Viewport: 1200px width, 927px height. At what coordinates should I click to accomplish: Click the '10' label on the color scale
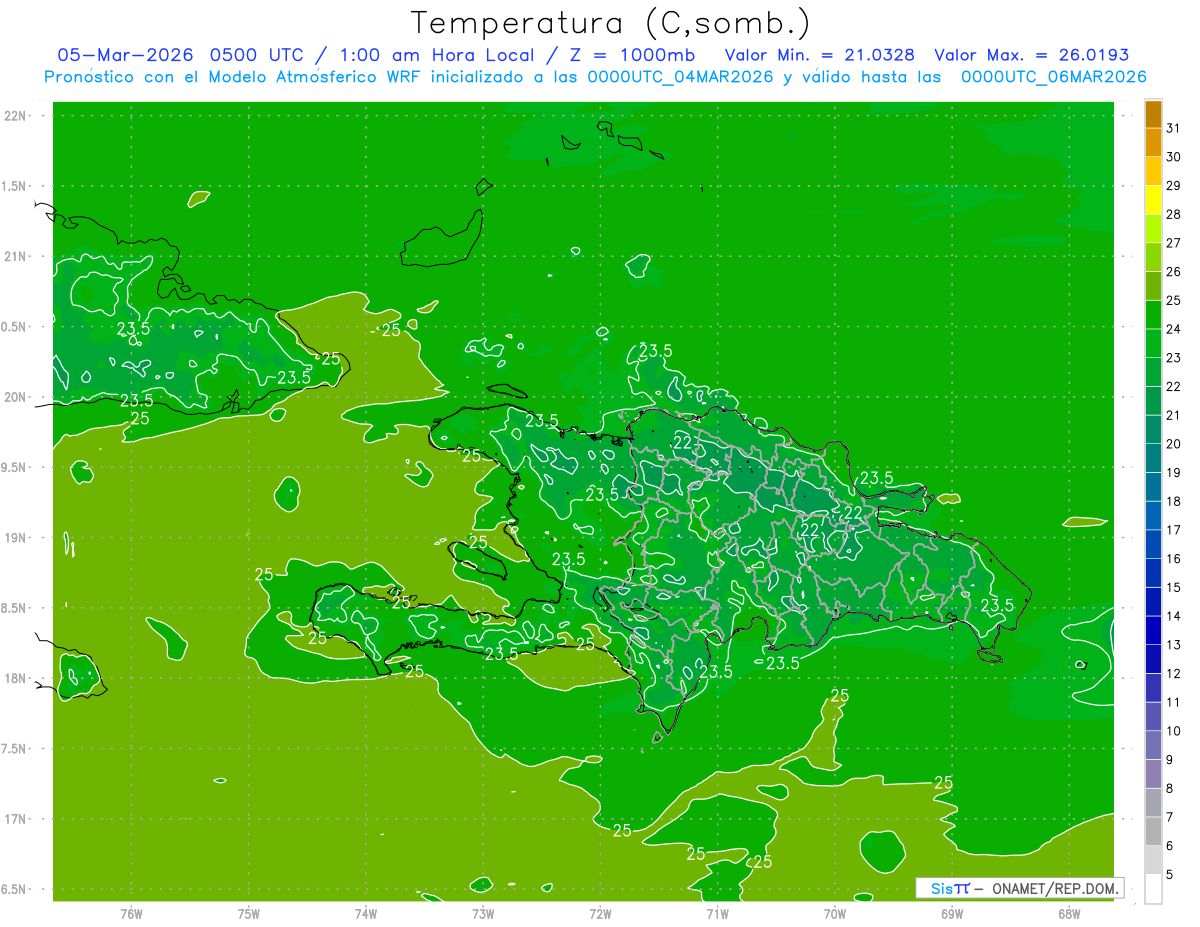coord(1173,731)
